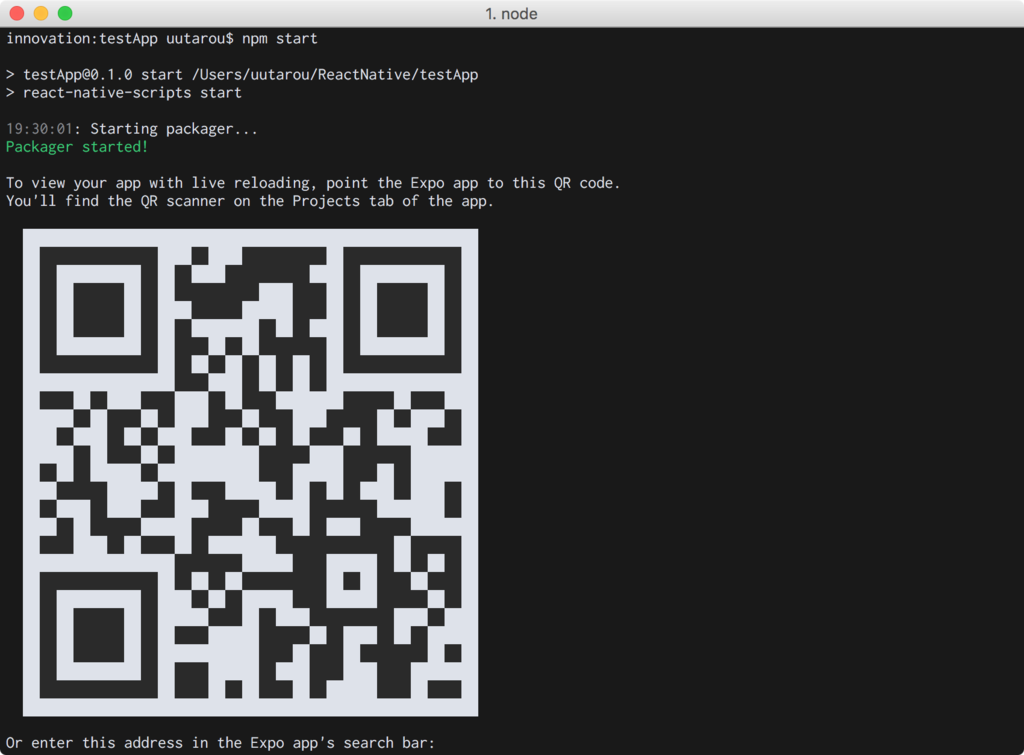The image size is (1024, 755).
Task: Click the 'To view your app with live reloading' line
Action: 313,183
